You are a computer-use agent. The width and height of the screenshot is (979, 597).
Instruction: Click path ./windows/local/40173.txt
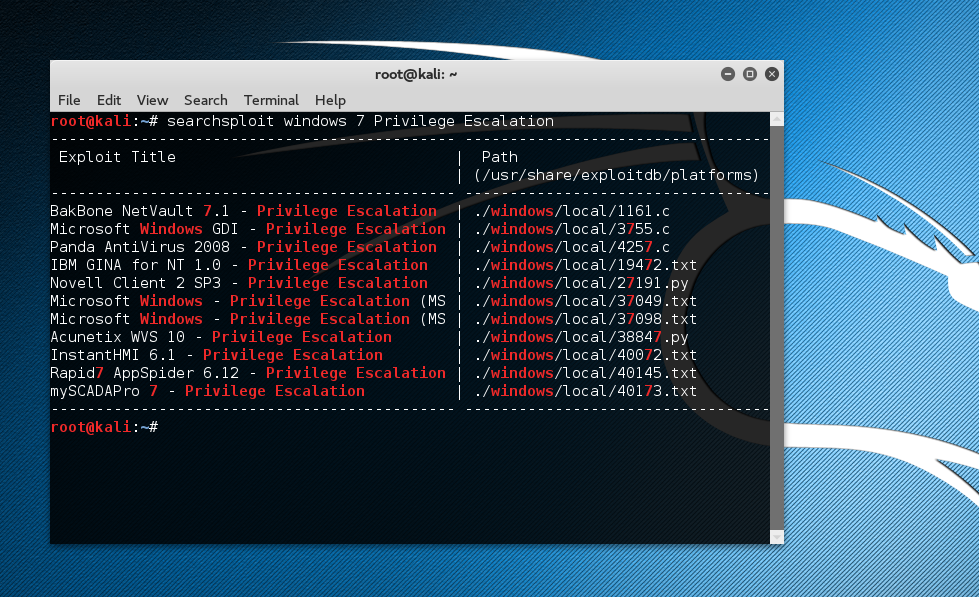(x=585, y=391)
